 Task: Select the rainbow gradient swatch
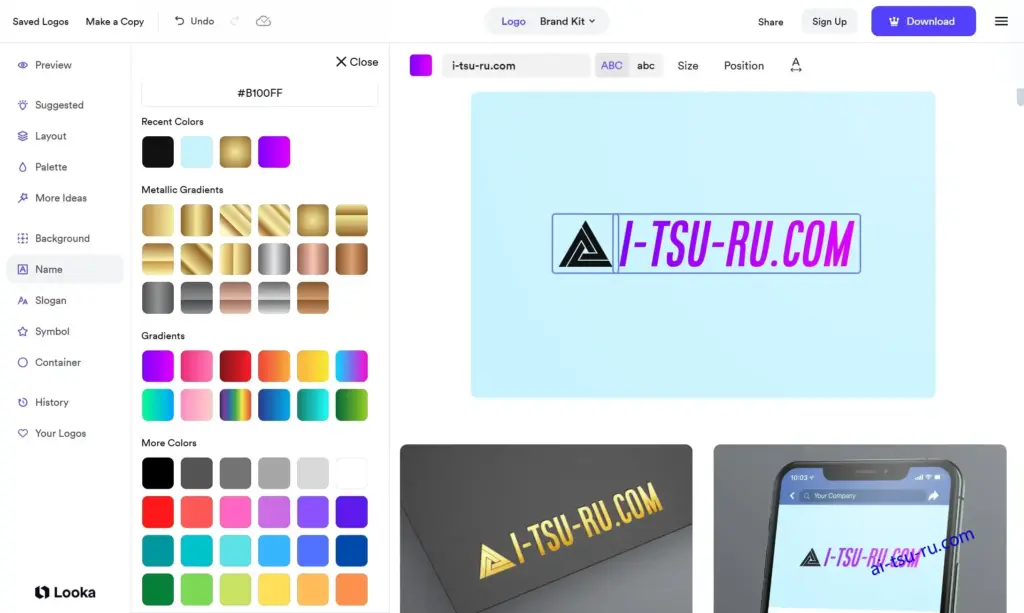click(x=235, y=405)
